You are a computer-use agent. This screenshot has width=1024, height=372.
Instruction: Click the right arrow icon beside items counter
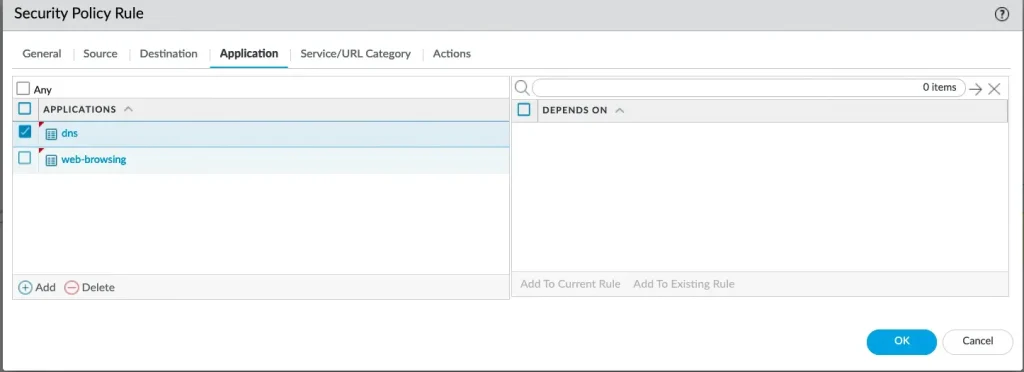[976, 89]
